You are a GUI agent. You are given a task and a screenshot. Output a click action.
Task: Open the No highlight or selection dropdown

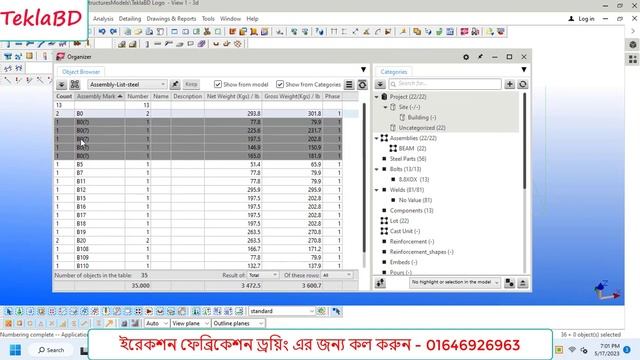455,282
